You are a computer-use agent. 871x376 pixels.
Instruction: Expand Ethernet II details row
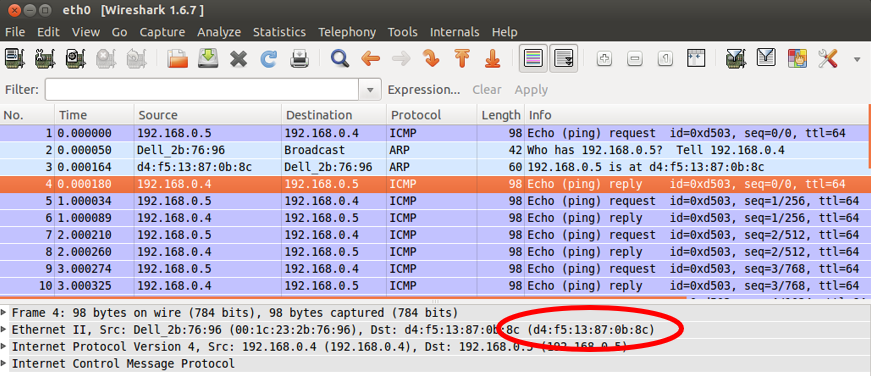coord(4,329)
